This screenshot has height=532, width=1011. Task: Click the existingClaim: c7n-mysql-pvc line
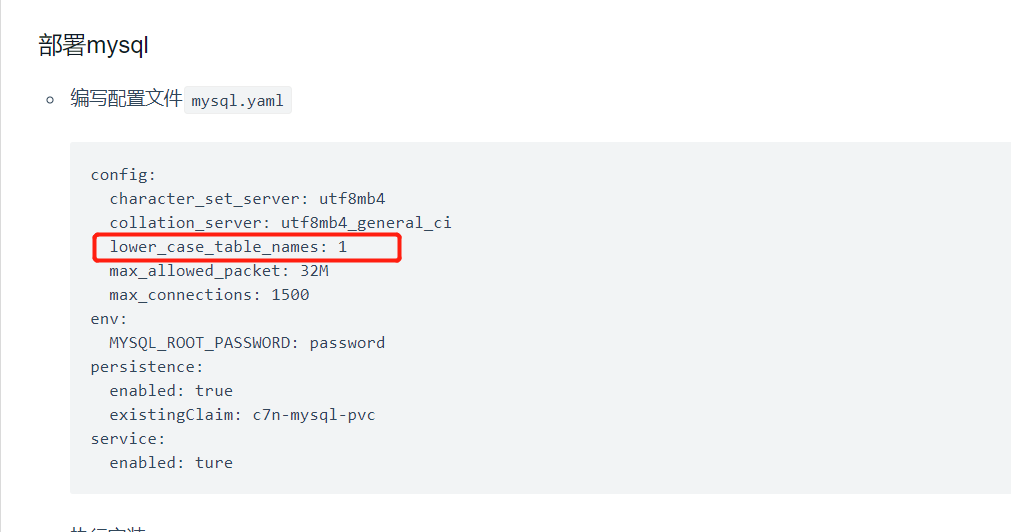[242, 415]
